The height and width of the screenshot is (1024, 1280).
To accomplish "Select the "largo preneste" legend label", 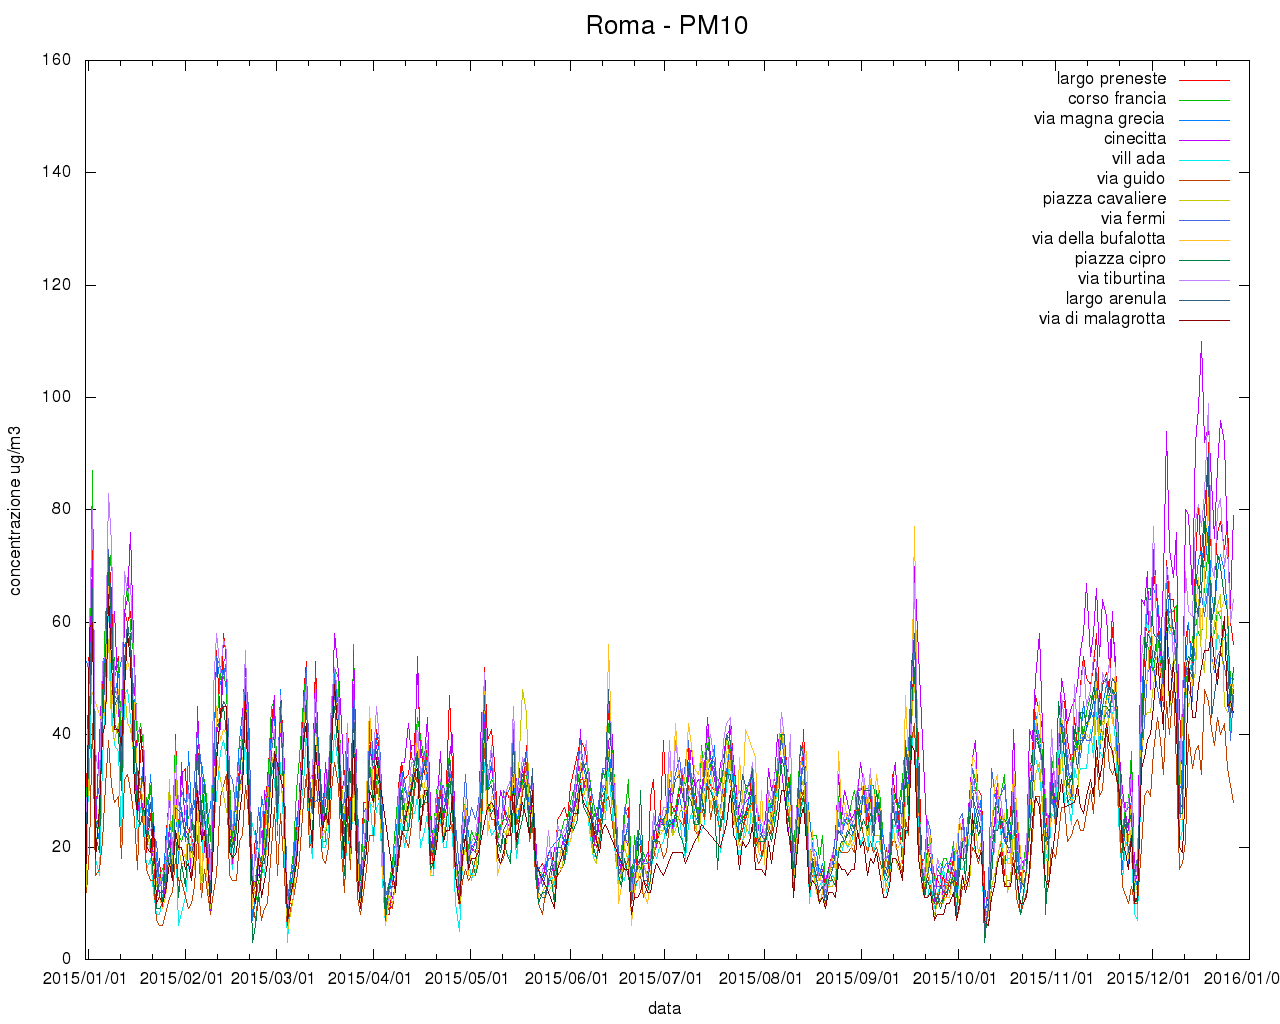I will pyautogui.click(x=1111, y=78).
